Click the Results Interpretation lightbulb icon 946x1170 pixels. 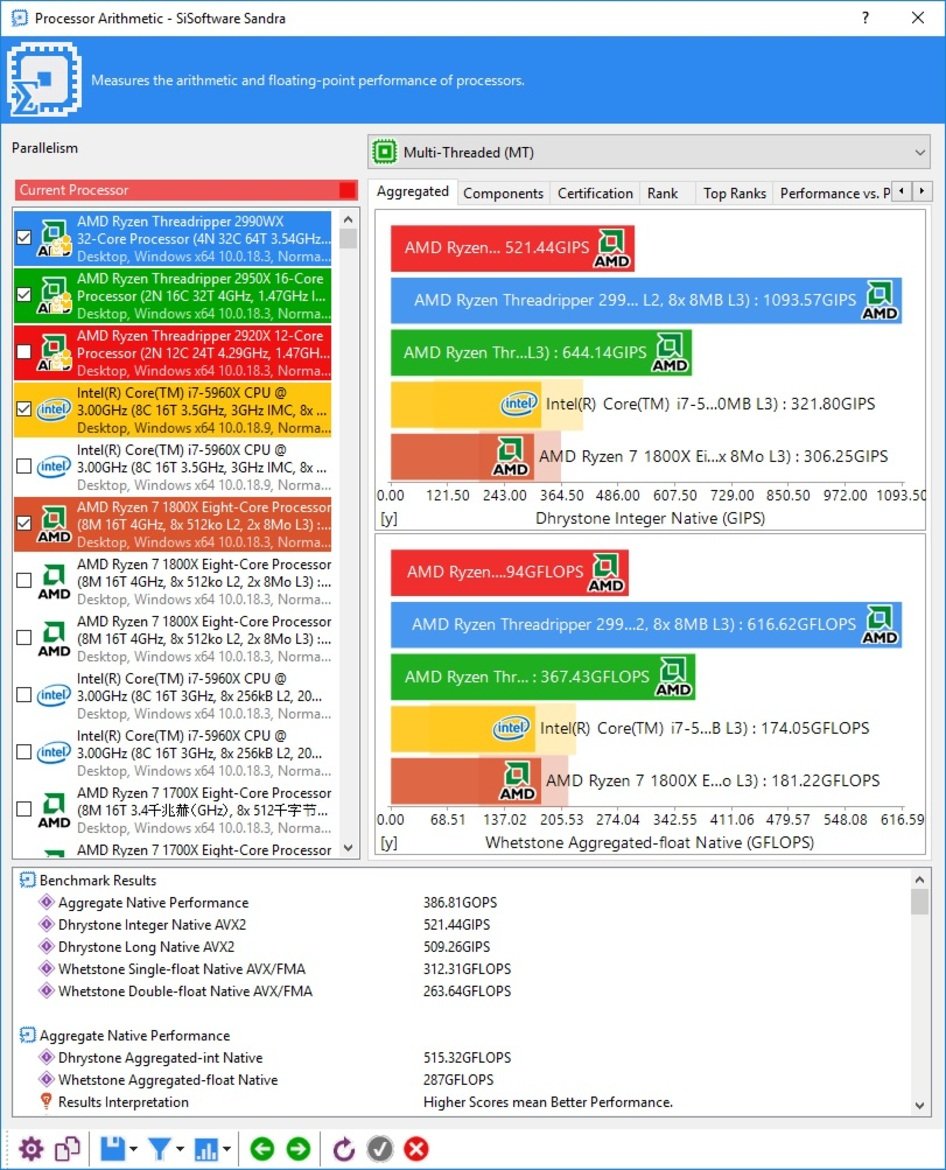(46, 1102)
